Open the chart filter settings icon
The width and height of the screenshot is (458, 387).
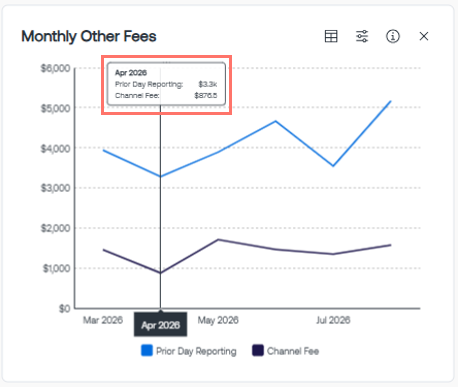[x=362, y=36]
